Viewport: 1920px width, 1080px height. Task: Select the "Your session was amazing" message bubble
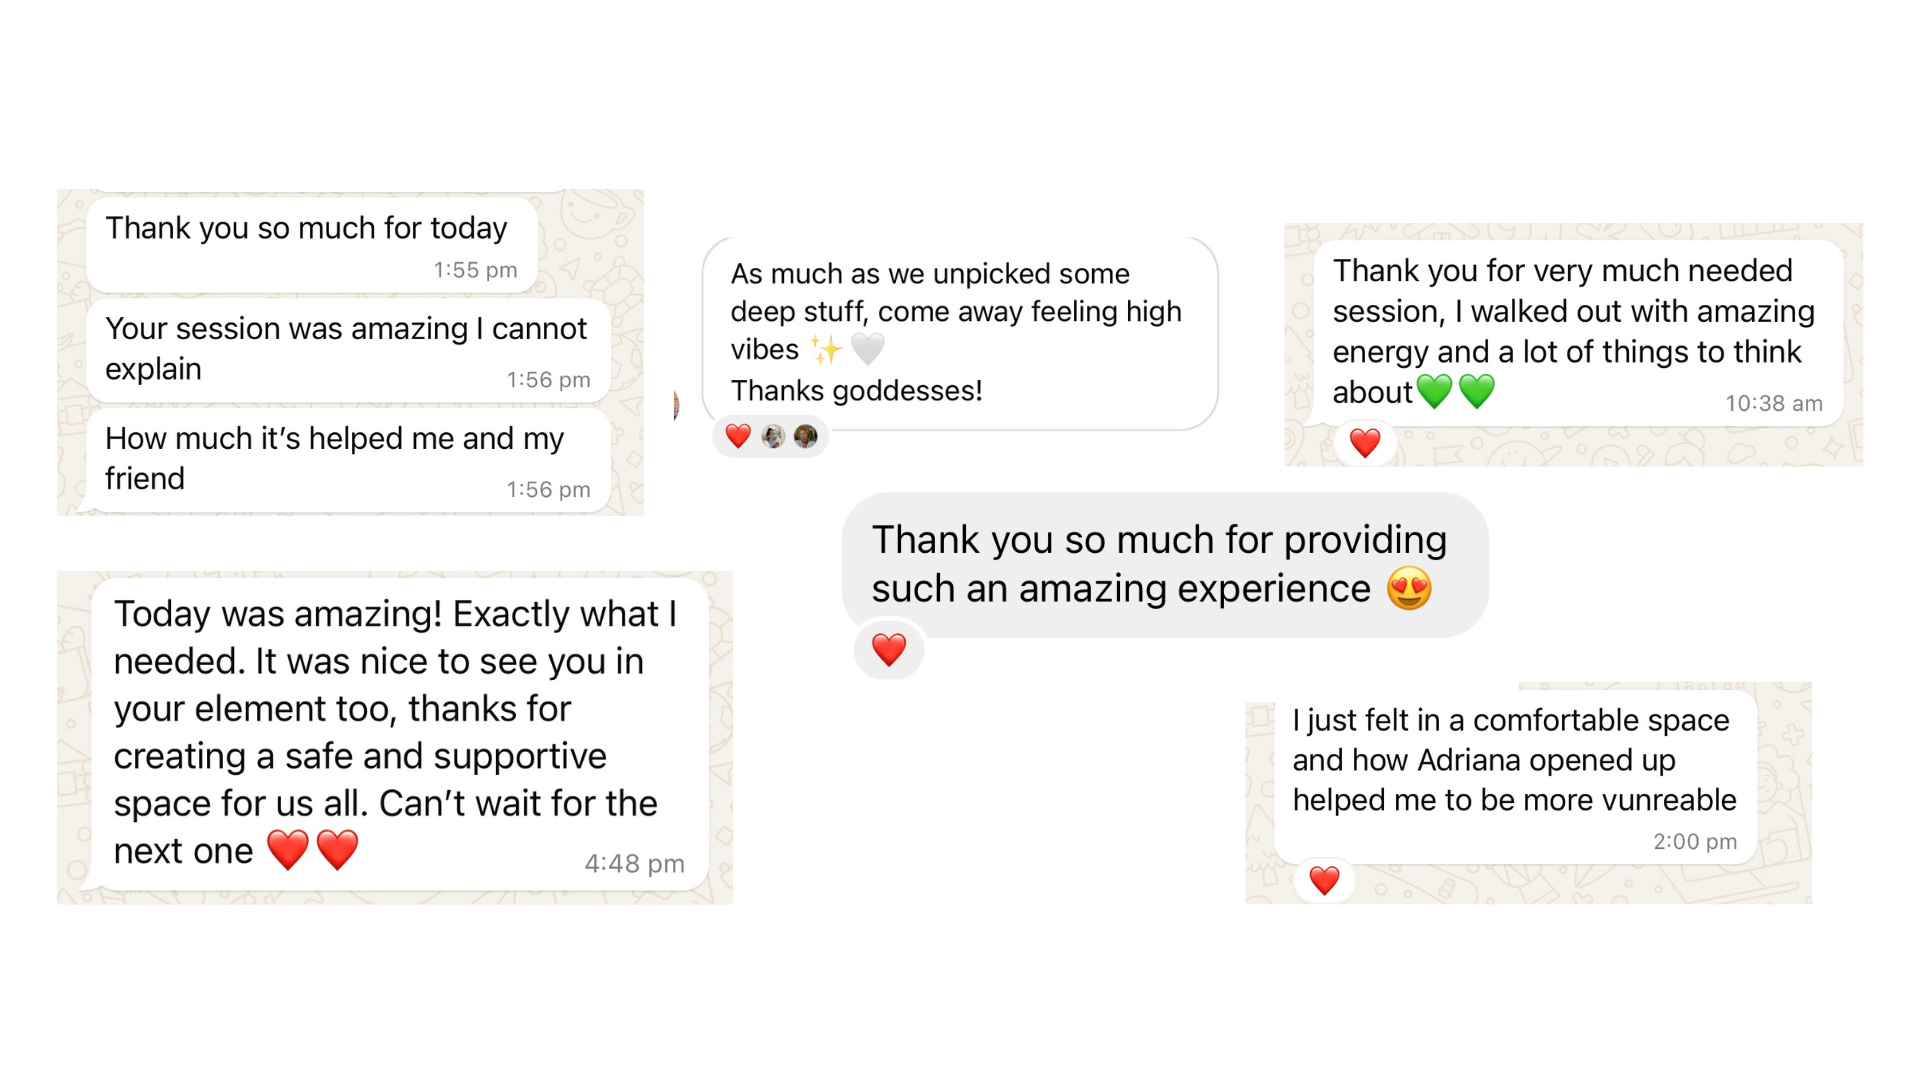click(x=348, y=350)
